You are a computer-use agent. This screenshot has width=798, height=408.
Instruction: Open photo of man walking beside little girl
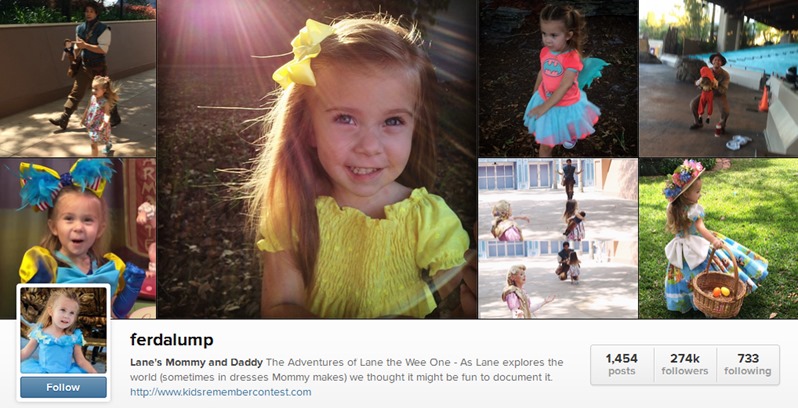click(78, 78)
